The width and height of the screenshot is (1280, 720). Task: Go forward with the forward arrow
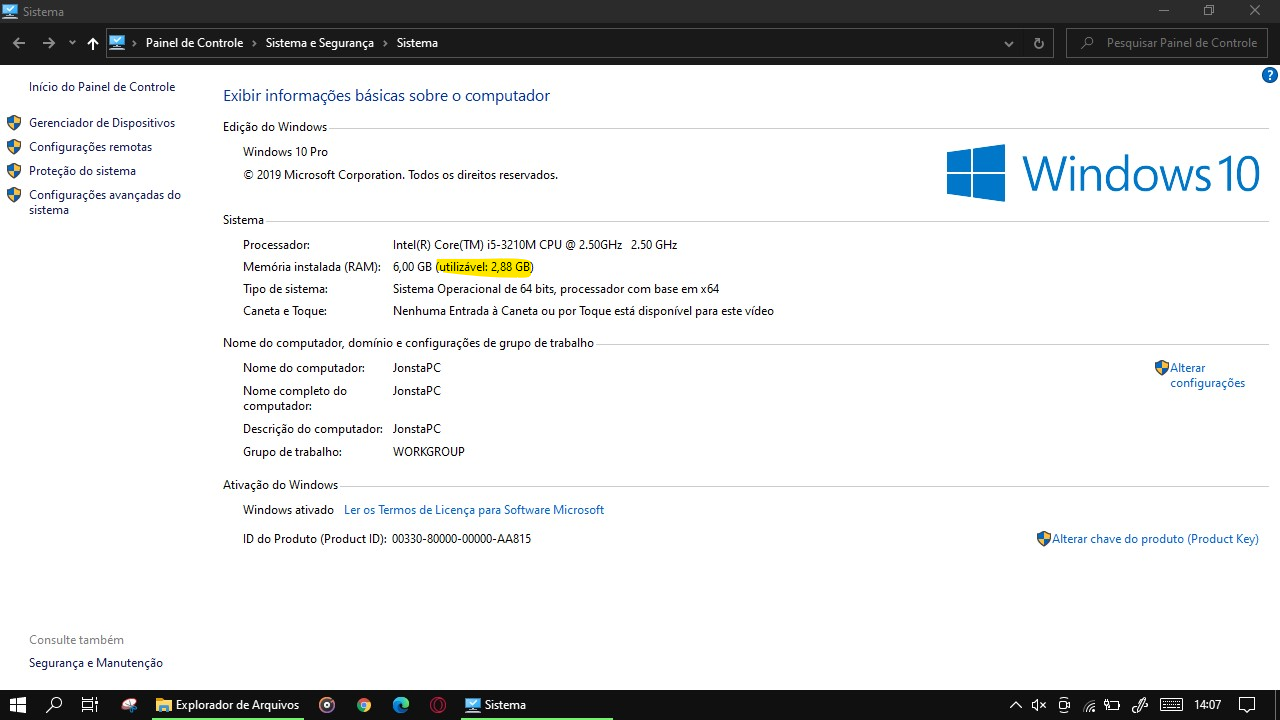pos(48,43)
